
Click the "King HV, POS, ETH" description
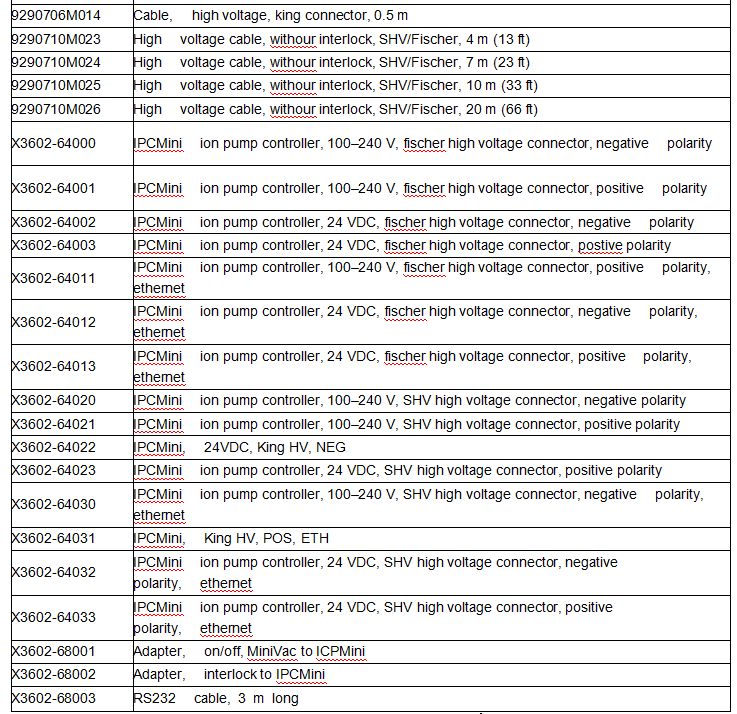click(x=266, y=538)
